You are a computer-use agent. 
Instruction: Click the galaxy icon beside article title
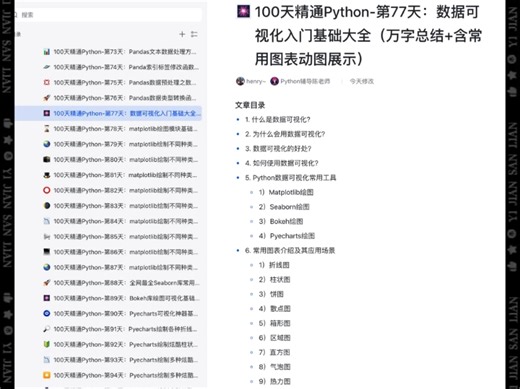[243, 12]
